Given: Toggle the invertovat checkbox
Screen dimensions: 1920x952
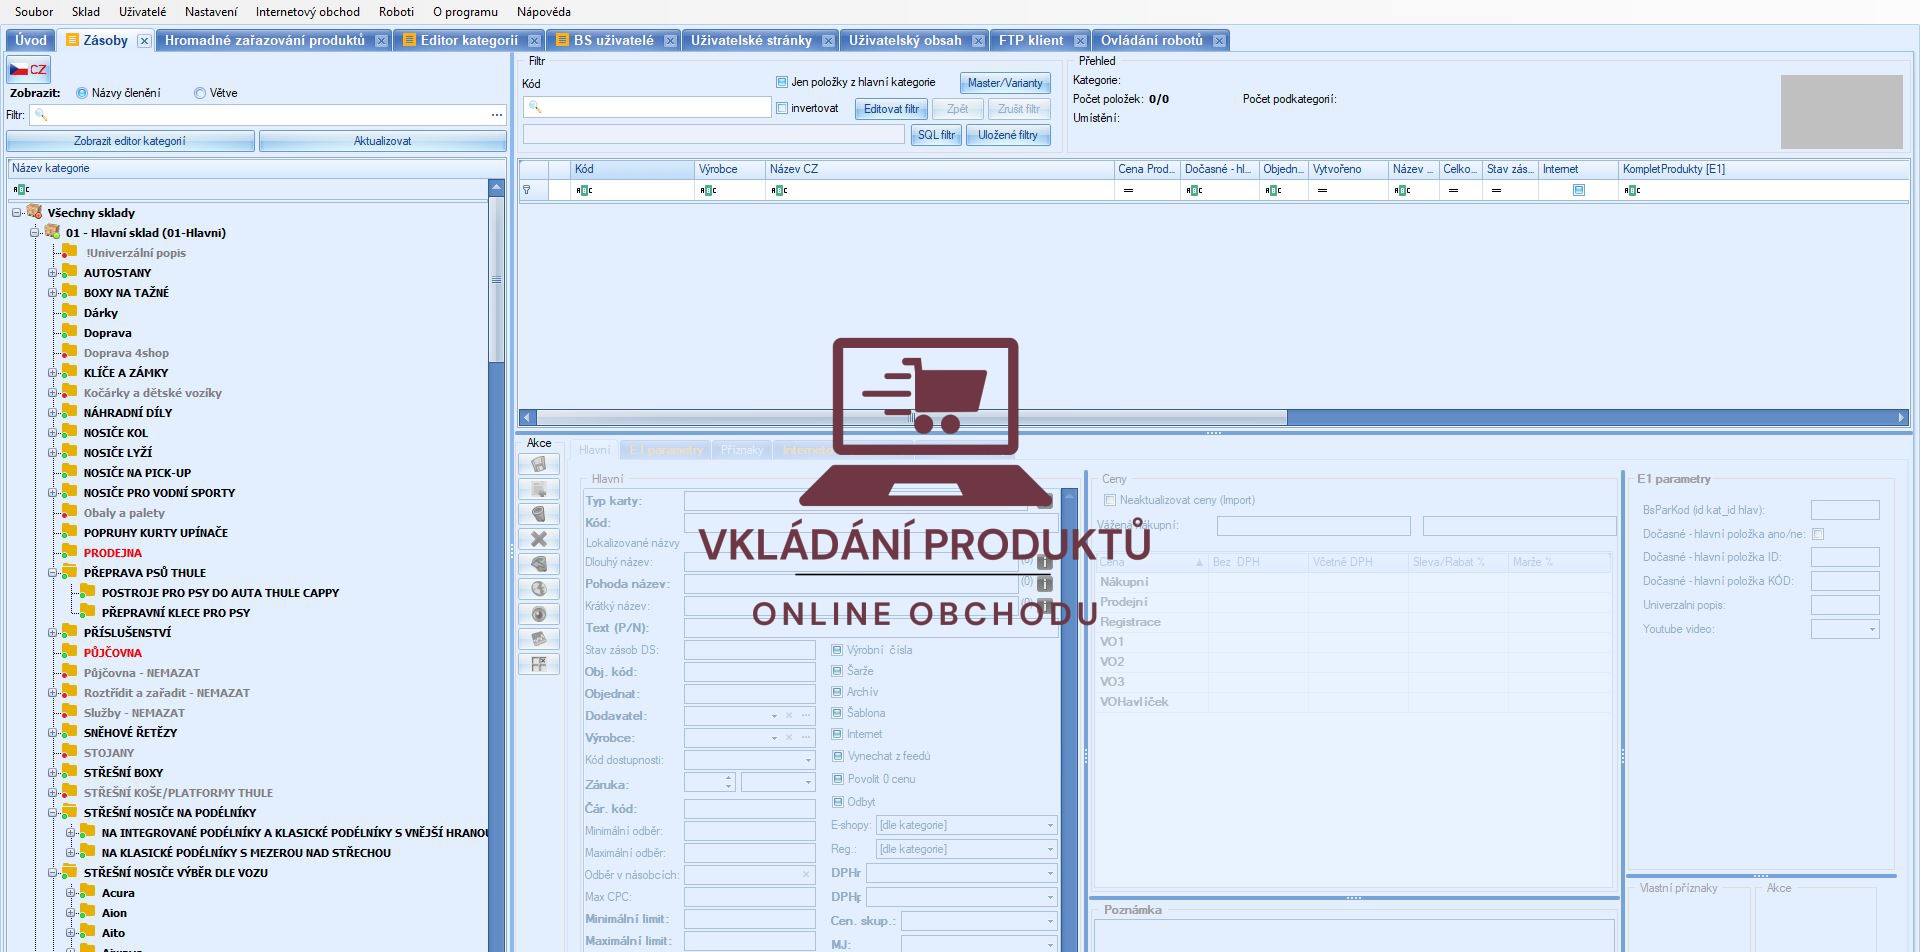Looking at the screenshot, I should click(x=782, y=108).
